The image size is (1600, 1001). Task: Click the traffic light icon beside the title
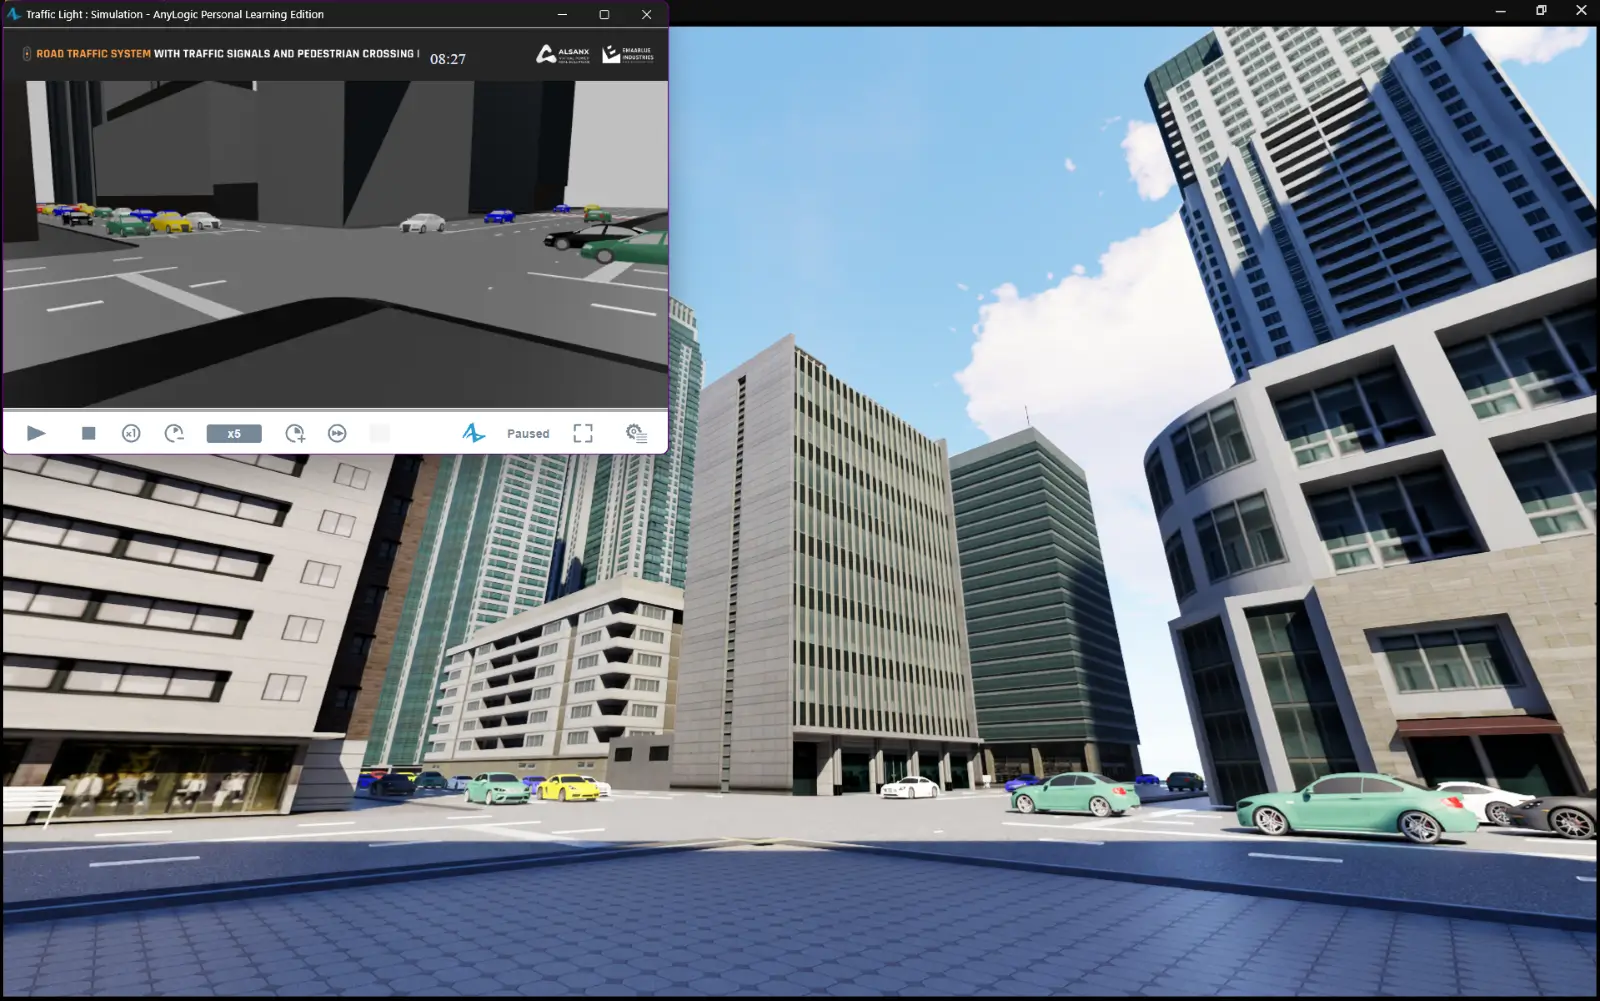point(26,54)
